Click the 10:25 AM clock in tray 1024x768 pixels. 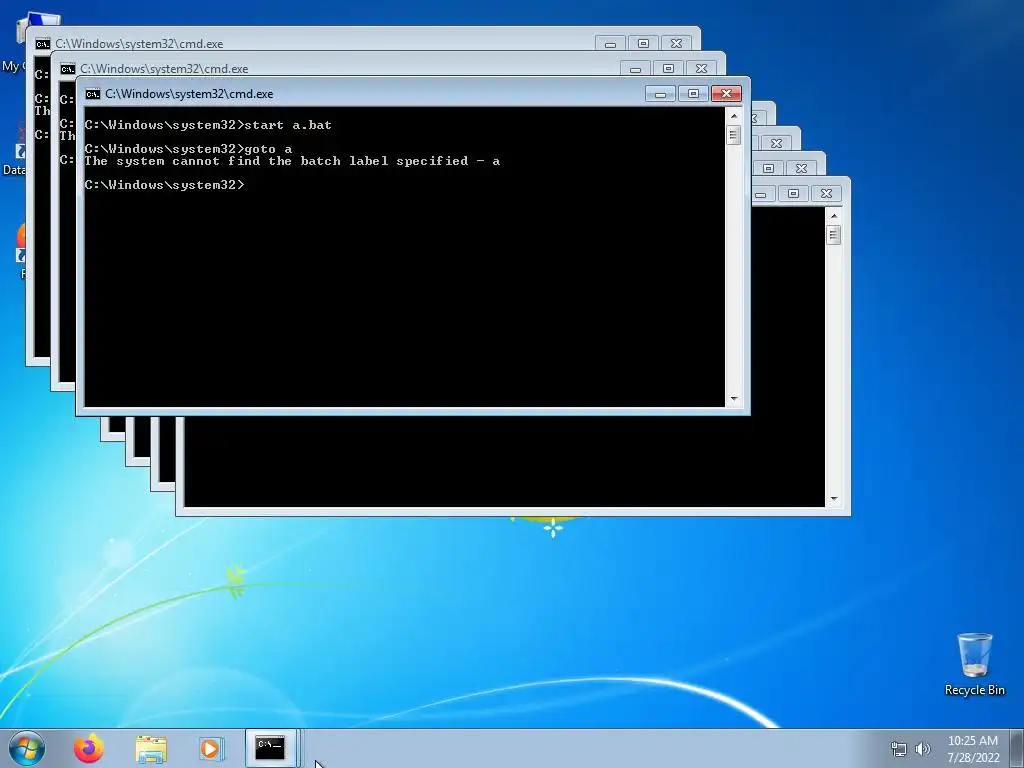click(972, 741)
